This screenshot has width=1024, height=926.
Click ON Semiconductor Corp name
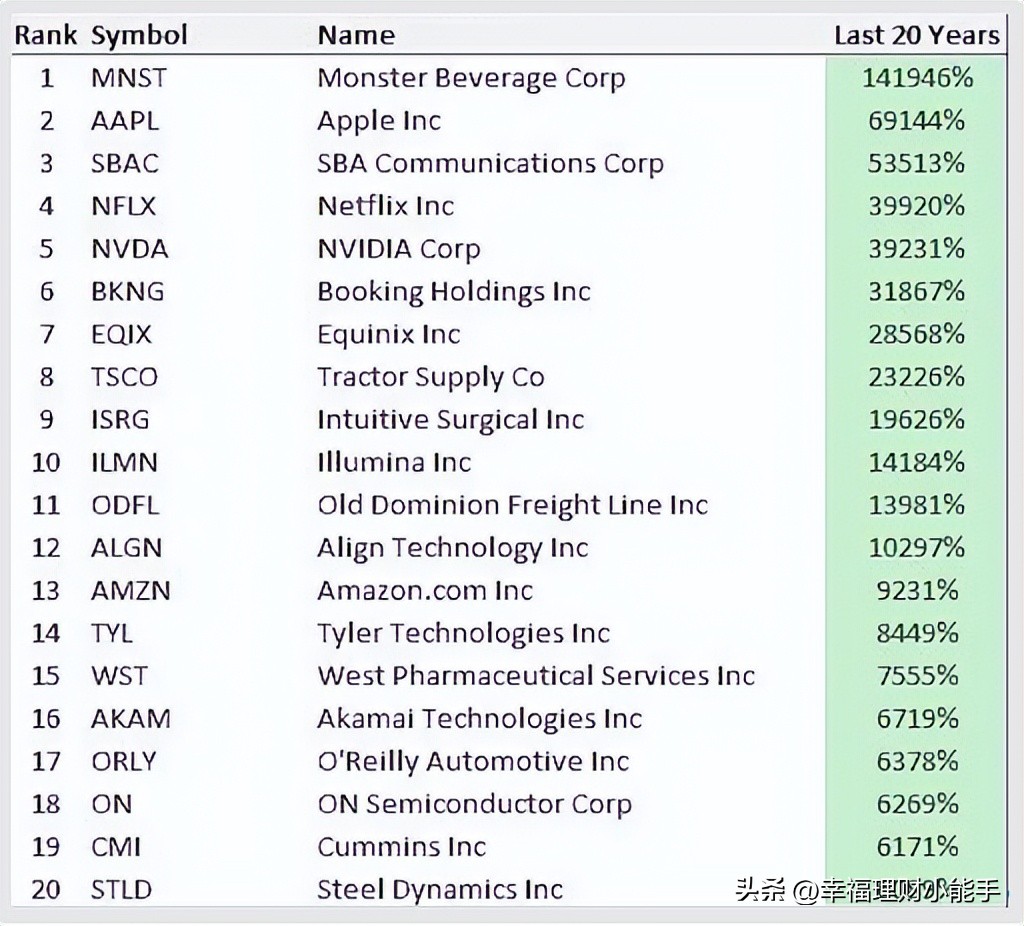(x=474, y=804)
